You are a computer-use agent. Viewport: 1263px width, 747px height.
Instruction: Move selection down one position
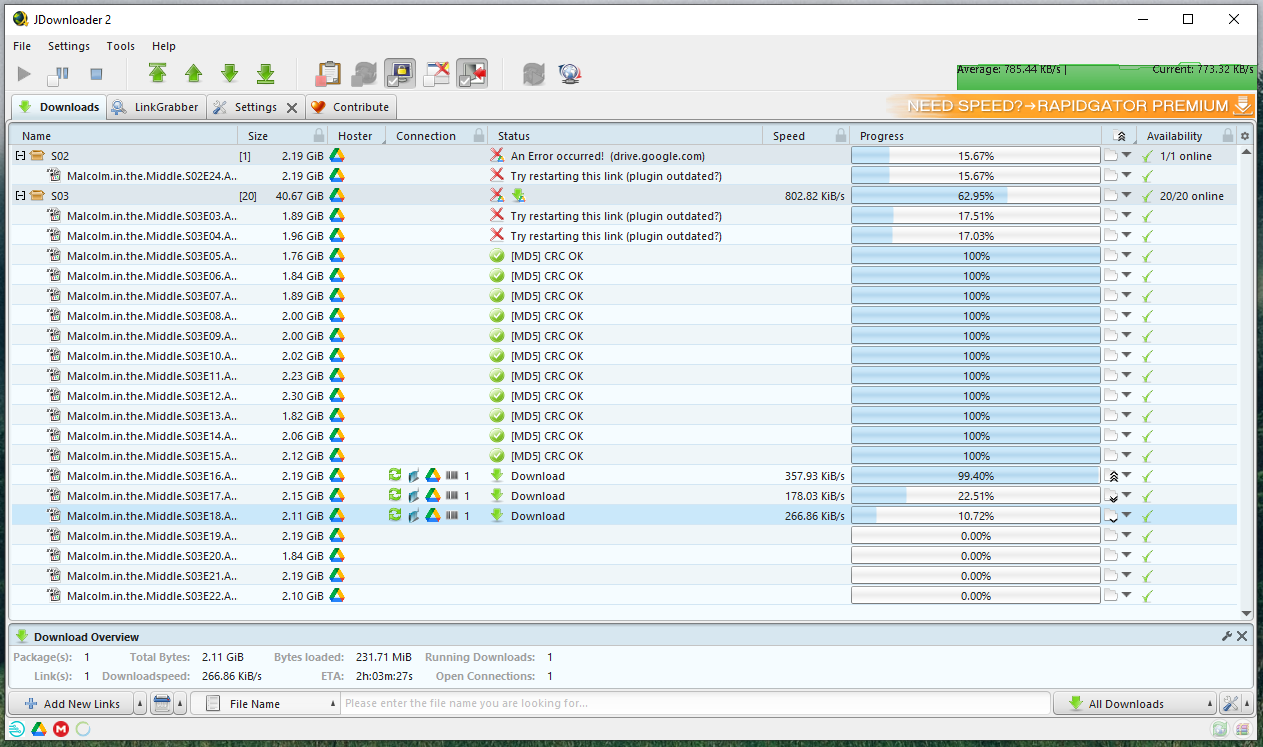(229, 73)
